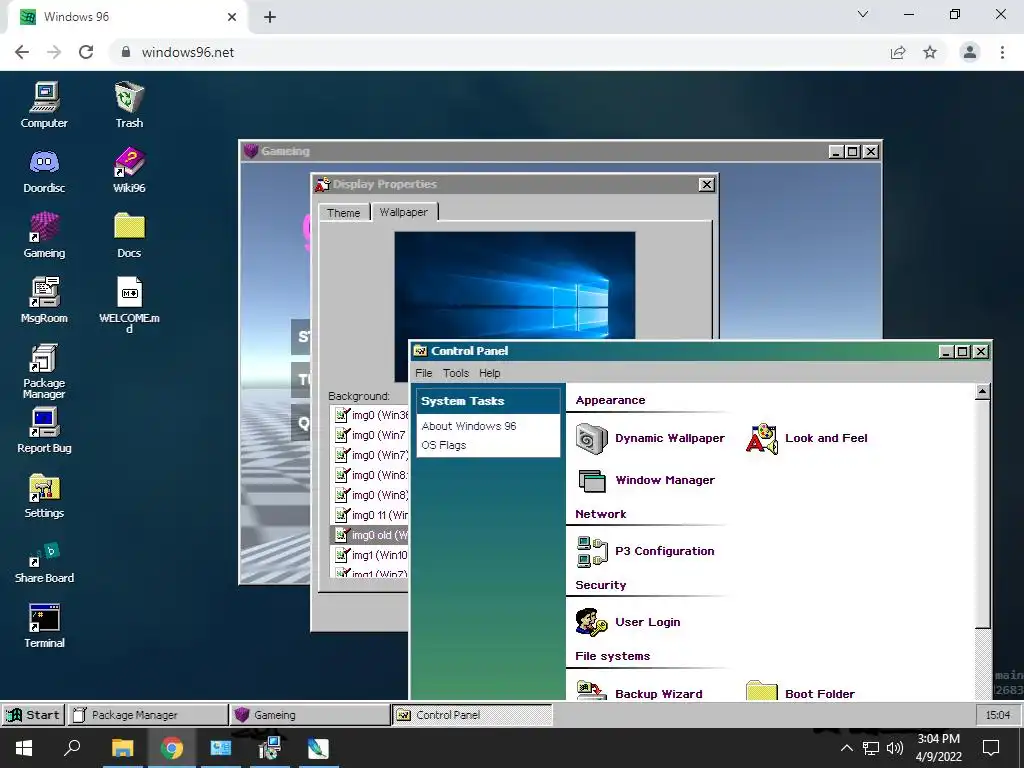Open Chrome three-dot menu
This screenshot has height=768, width=1024.
coord(1002,52)
